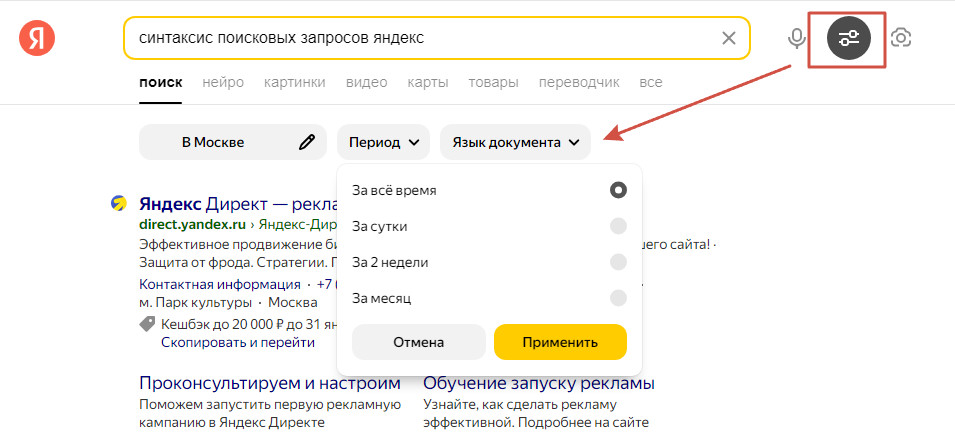Viewport: 955px width, 442px height.
Task: Open the Проконсультируем и настроим link
Action: 270,384
